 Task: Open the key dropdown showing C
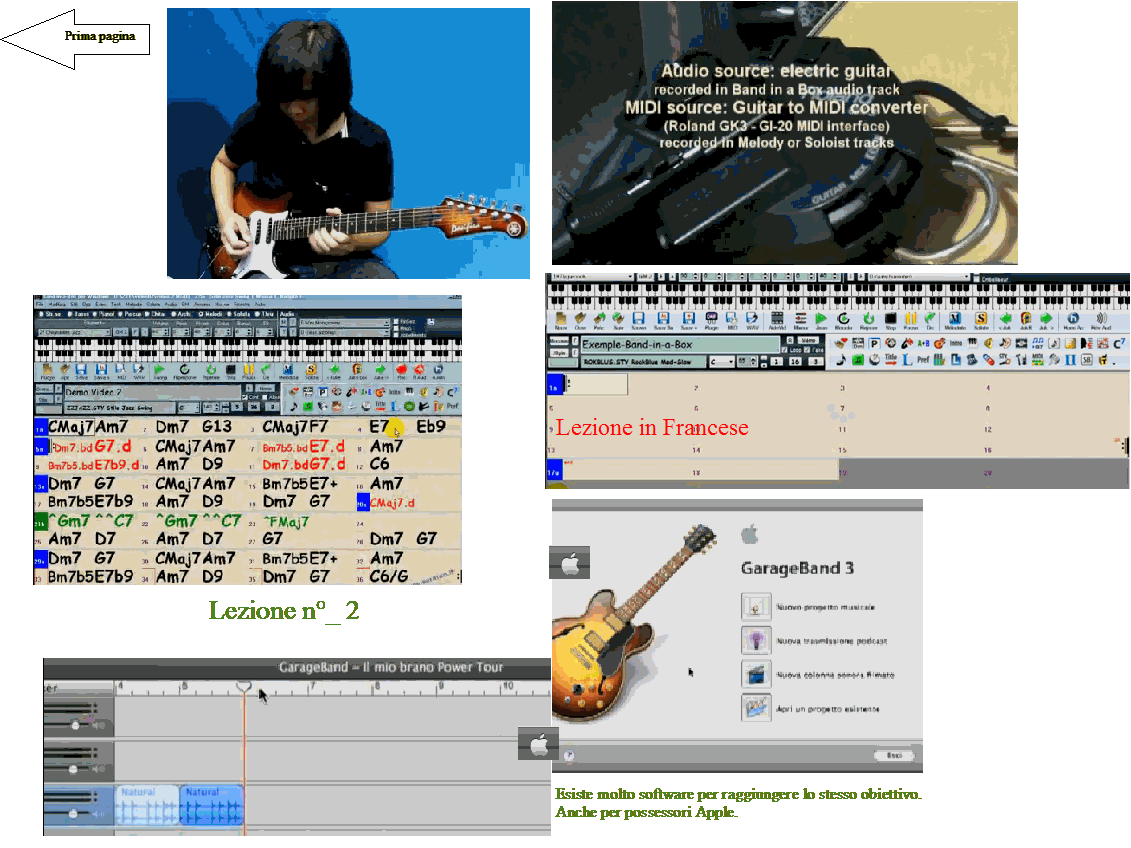(x=722, y=361)
